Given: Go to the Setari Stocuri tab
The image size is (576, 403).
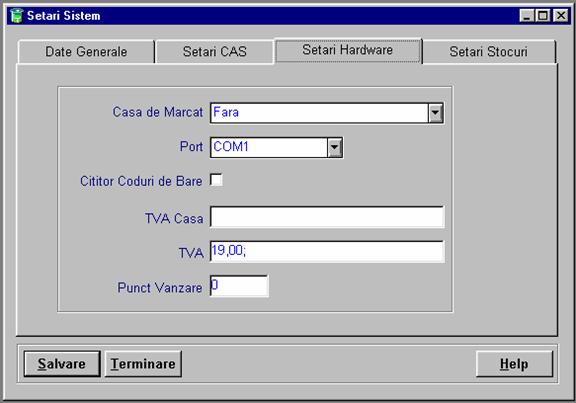Looking at the screenshot, I should tap(489, 52).
